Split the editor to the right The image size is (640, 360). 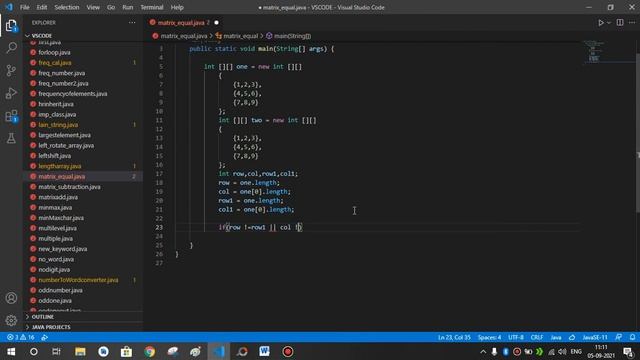point(620,23)
